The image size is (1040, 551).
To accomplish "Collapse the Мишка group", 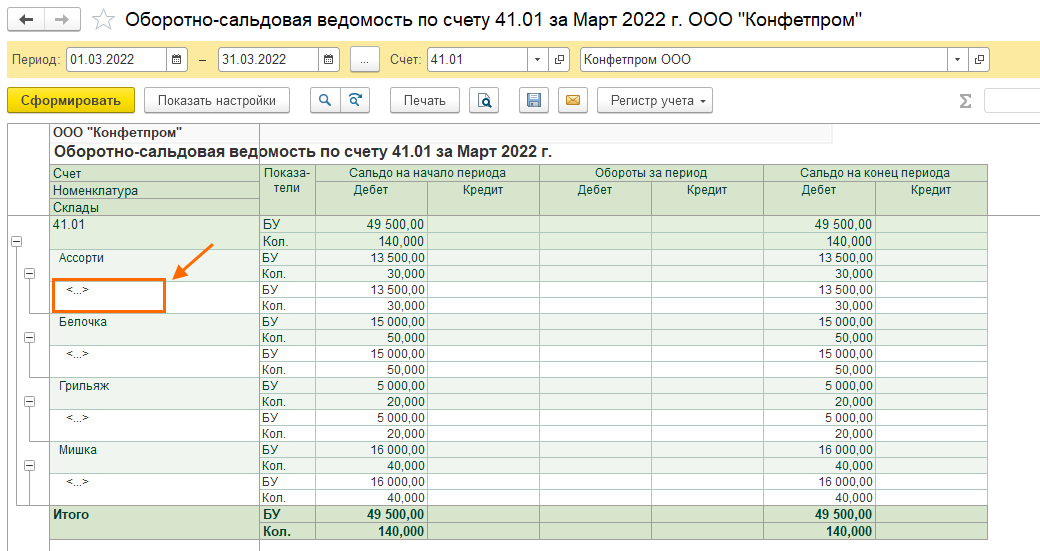I will tap(29, 465).
